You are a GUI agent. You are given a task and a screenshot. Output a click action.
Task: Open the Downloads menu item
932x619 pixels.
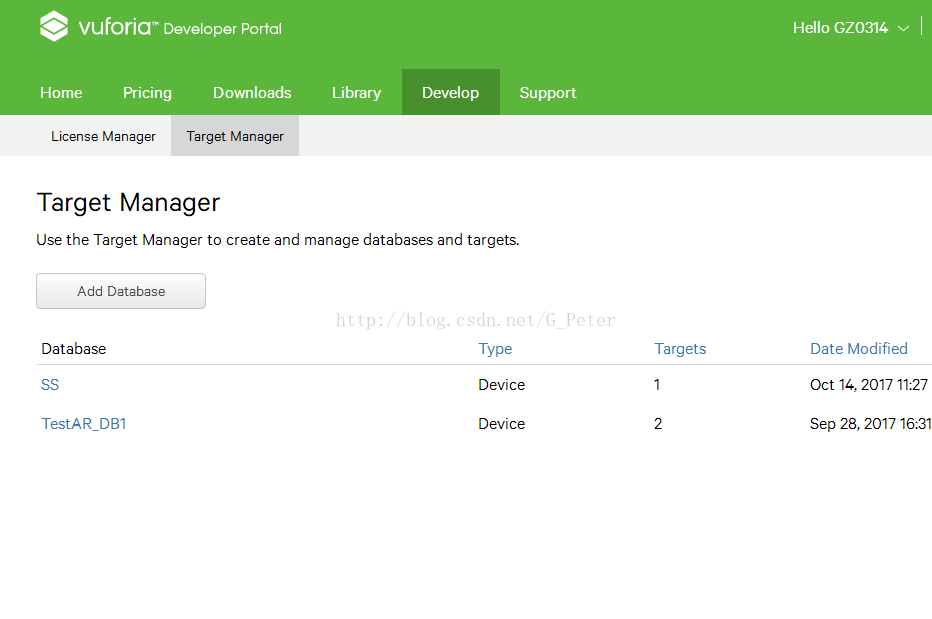click(x=252, y=93)
